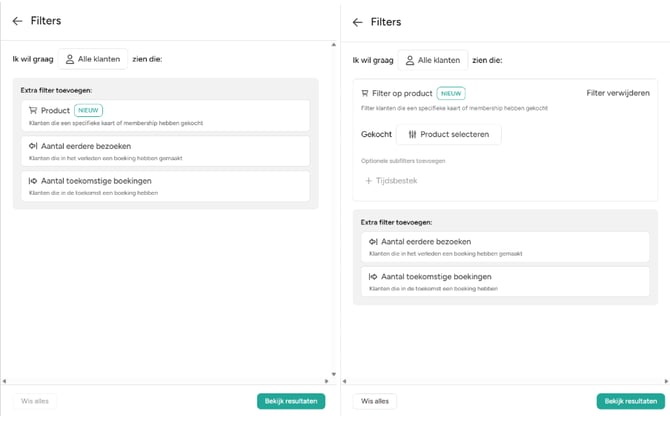Click Wis alles in the right panel

coord(374,401)
